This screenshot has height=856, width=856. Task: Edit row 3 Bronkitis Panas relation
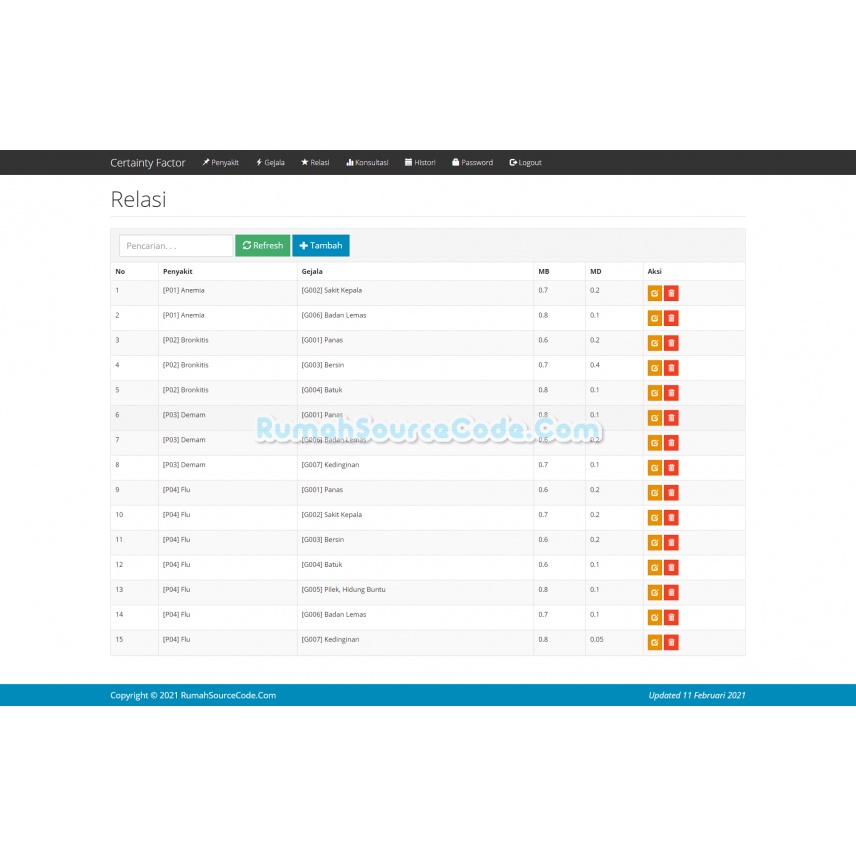pyautogui.click(x=655, y=343)
